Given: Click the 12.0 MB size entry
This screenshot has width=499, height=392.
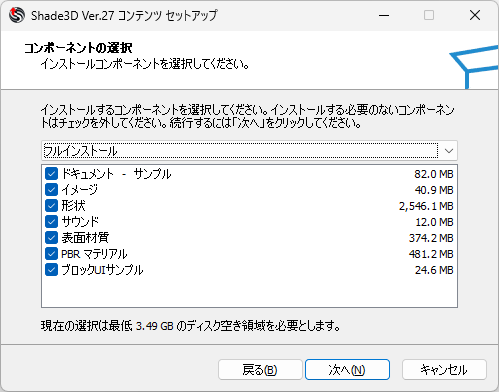Looking at the screenshot, I should point(434,222).
